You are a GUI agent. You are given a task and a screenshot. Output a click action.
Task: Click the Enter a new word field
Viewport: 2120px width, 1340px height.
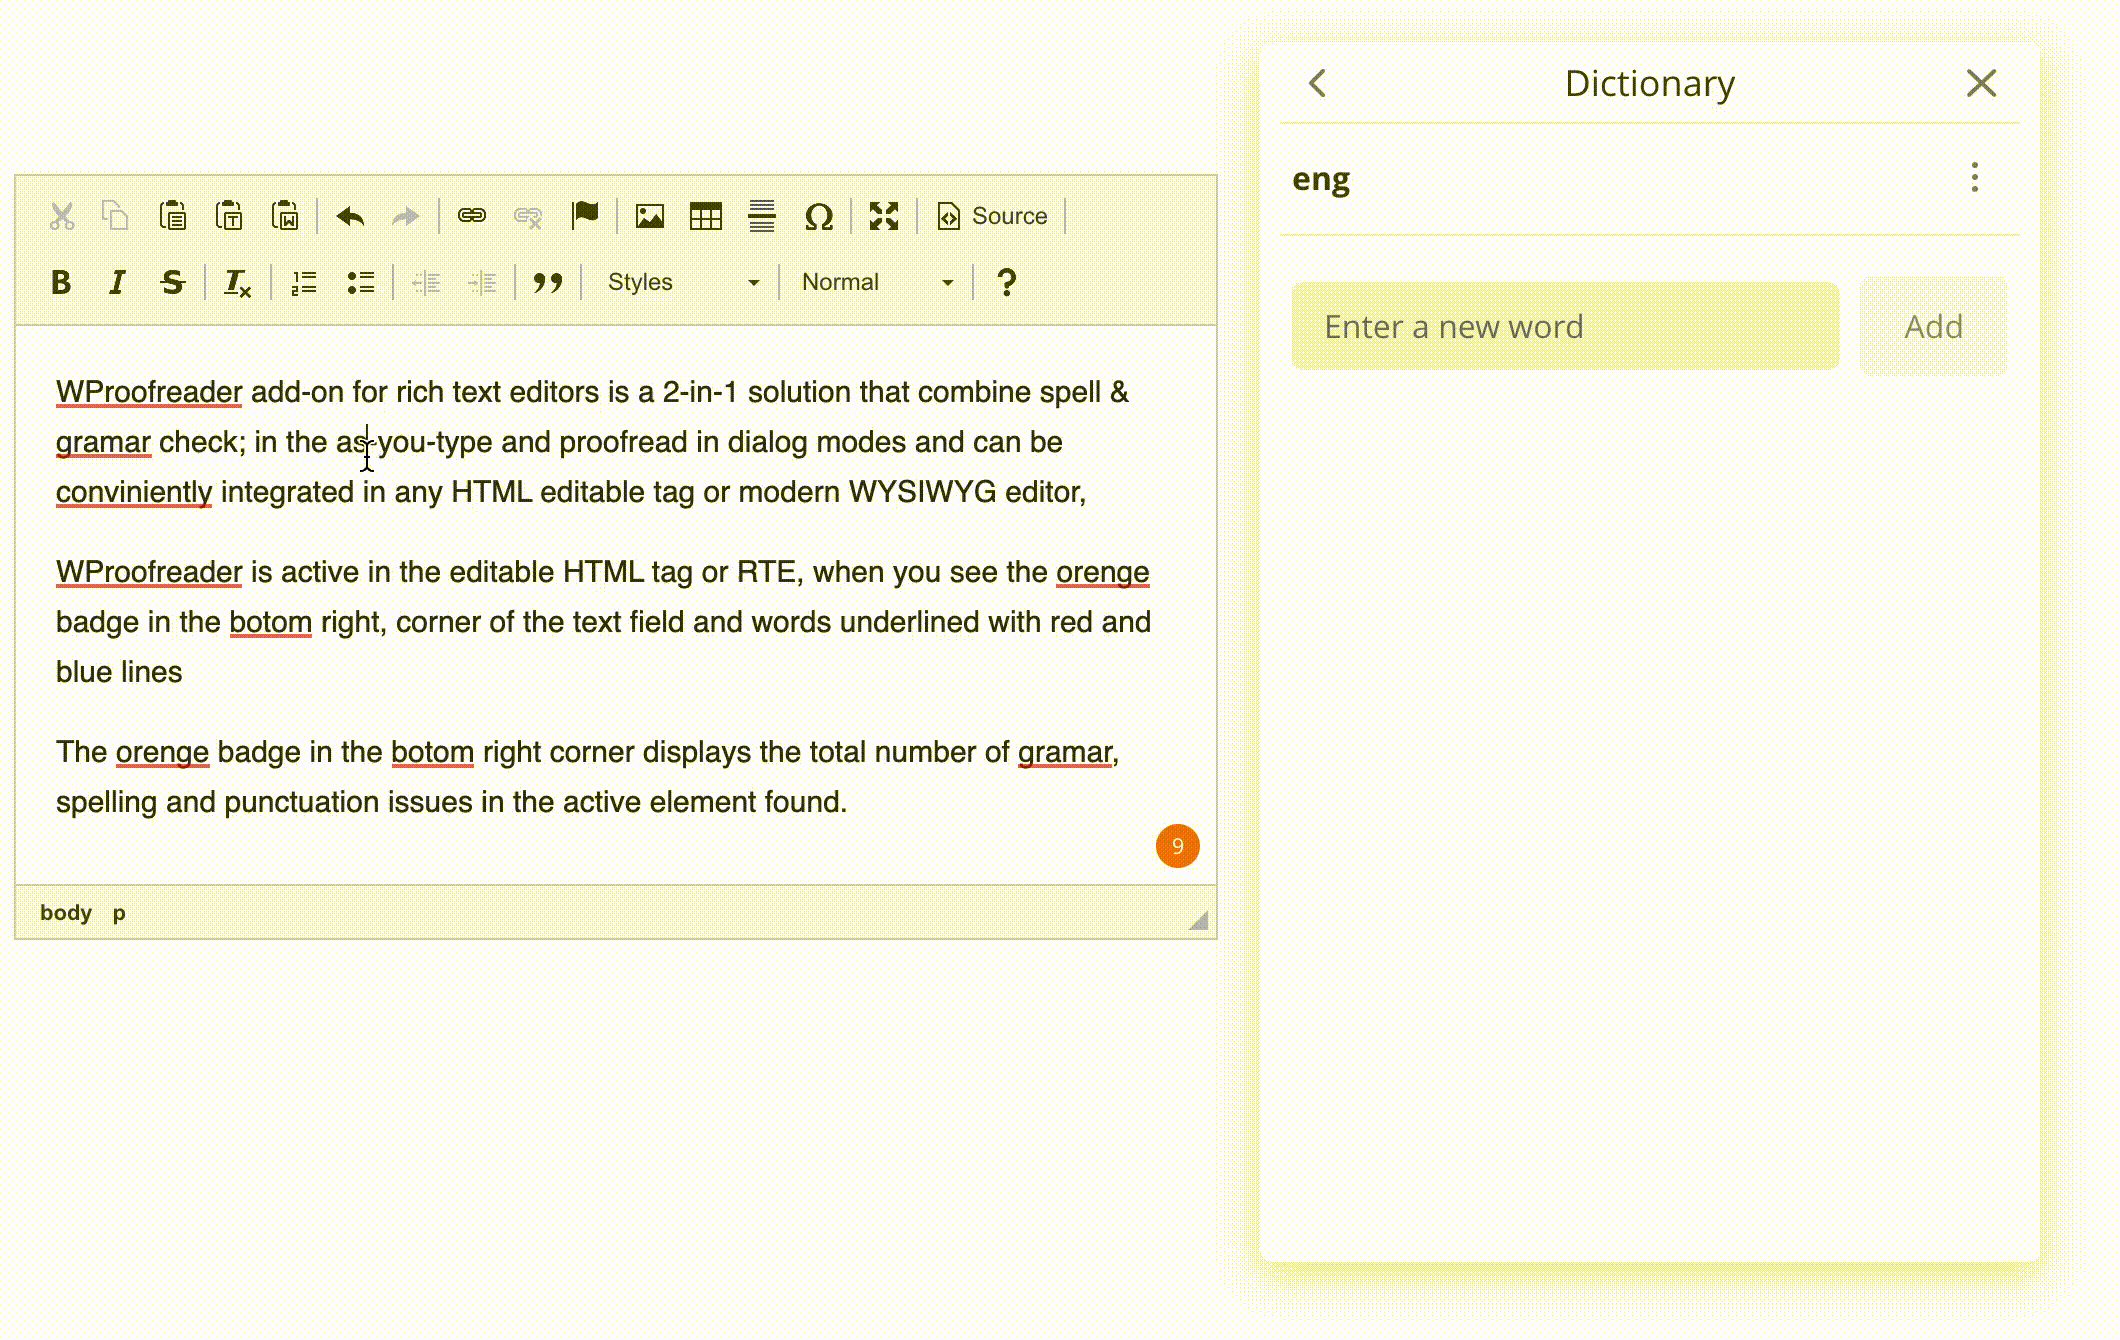[x=1565, y=326]
